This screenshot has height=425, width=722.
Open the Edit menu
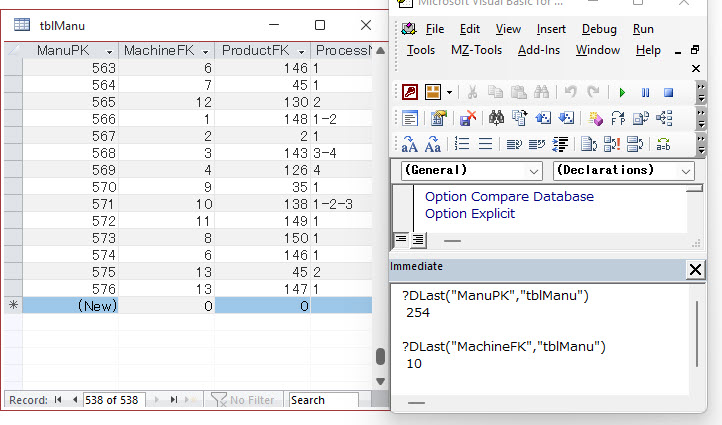470,29
